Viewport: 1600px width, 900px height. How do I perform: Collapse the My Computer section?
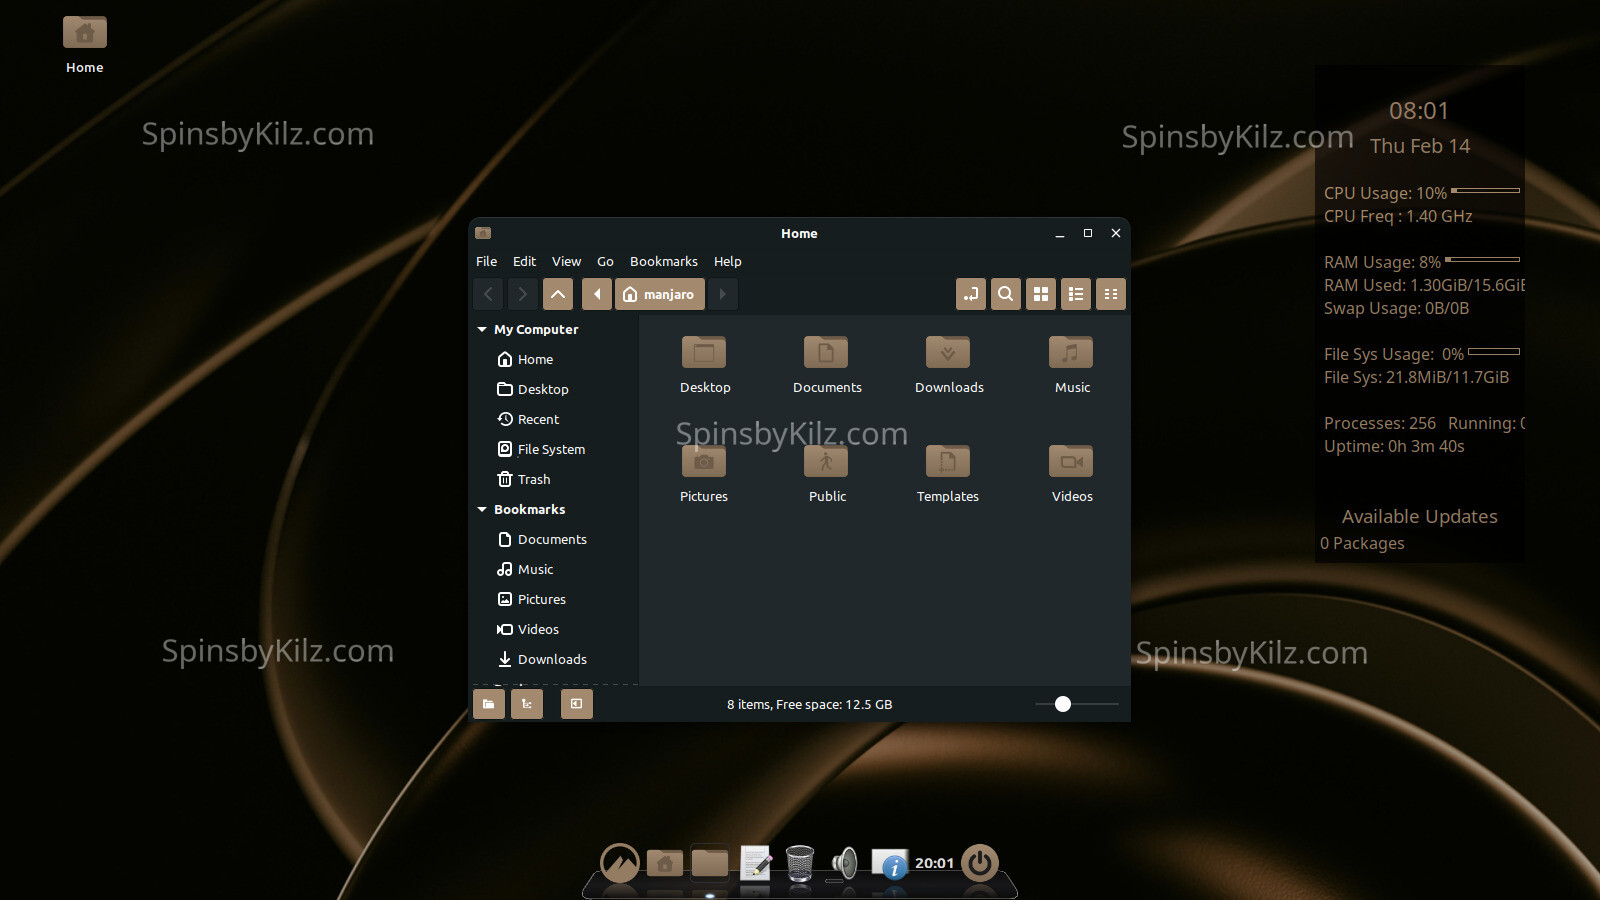tap(482, 330)
